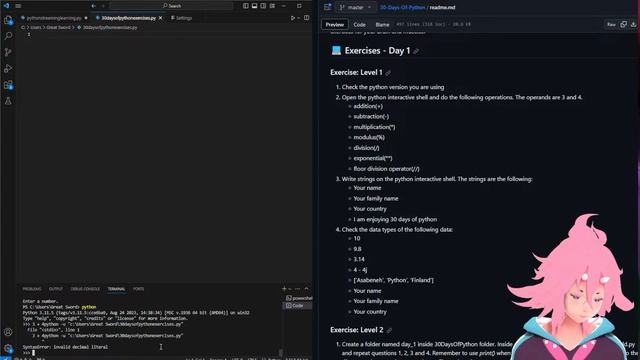The image size is (640, 360).
Task: Click the Exercise: Level 1 anchor link icon
Action: pyautogui.click(x=388, y=73)
